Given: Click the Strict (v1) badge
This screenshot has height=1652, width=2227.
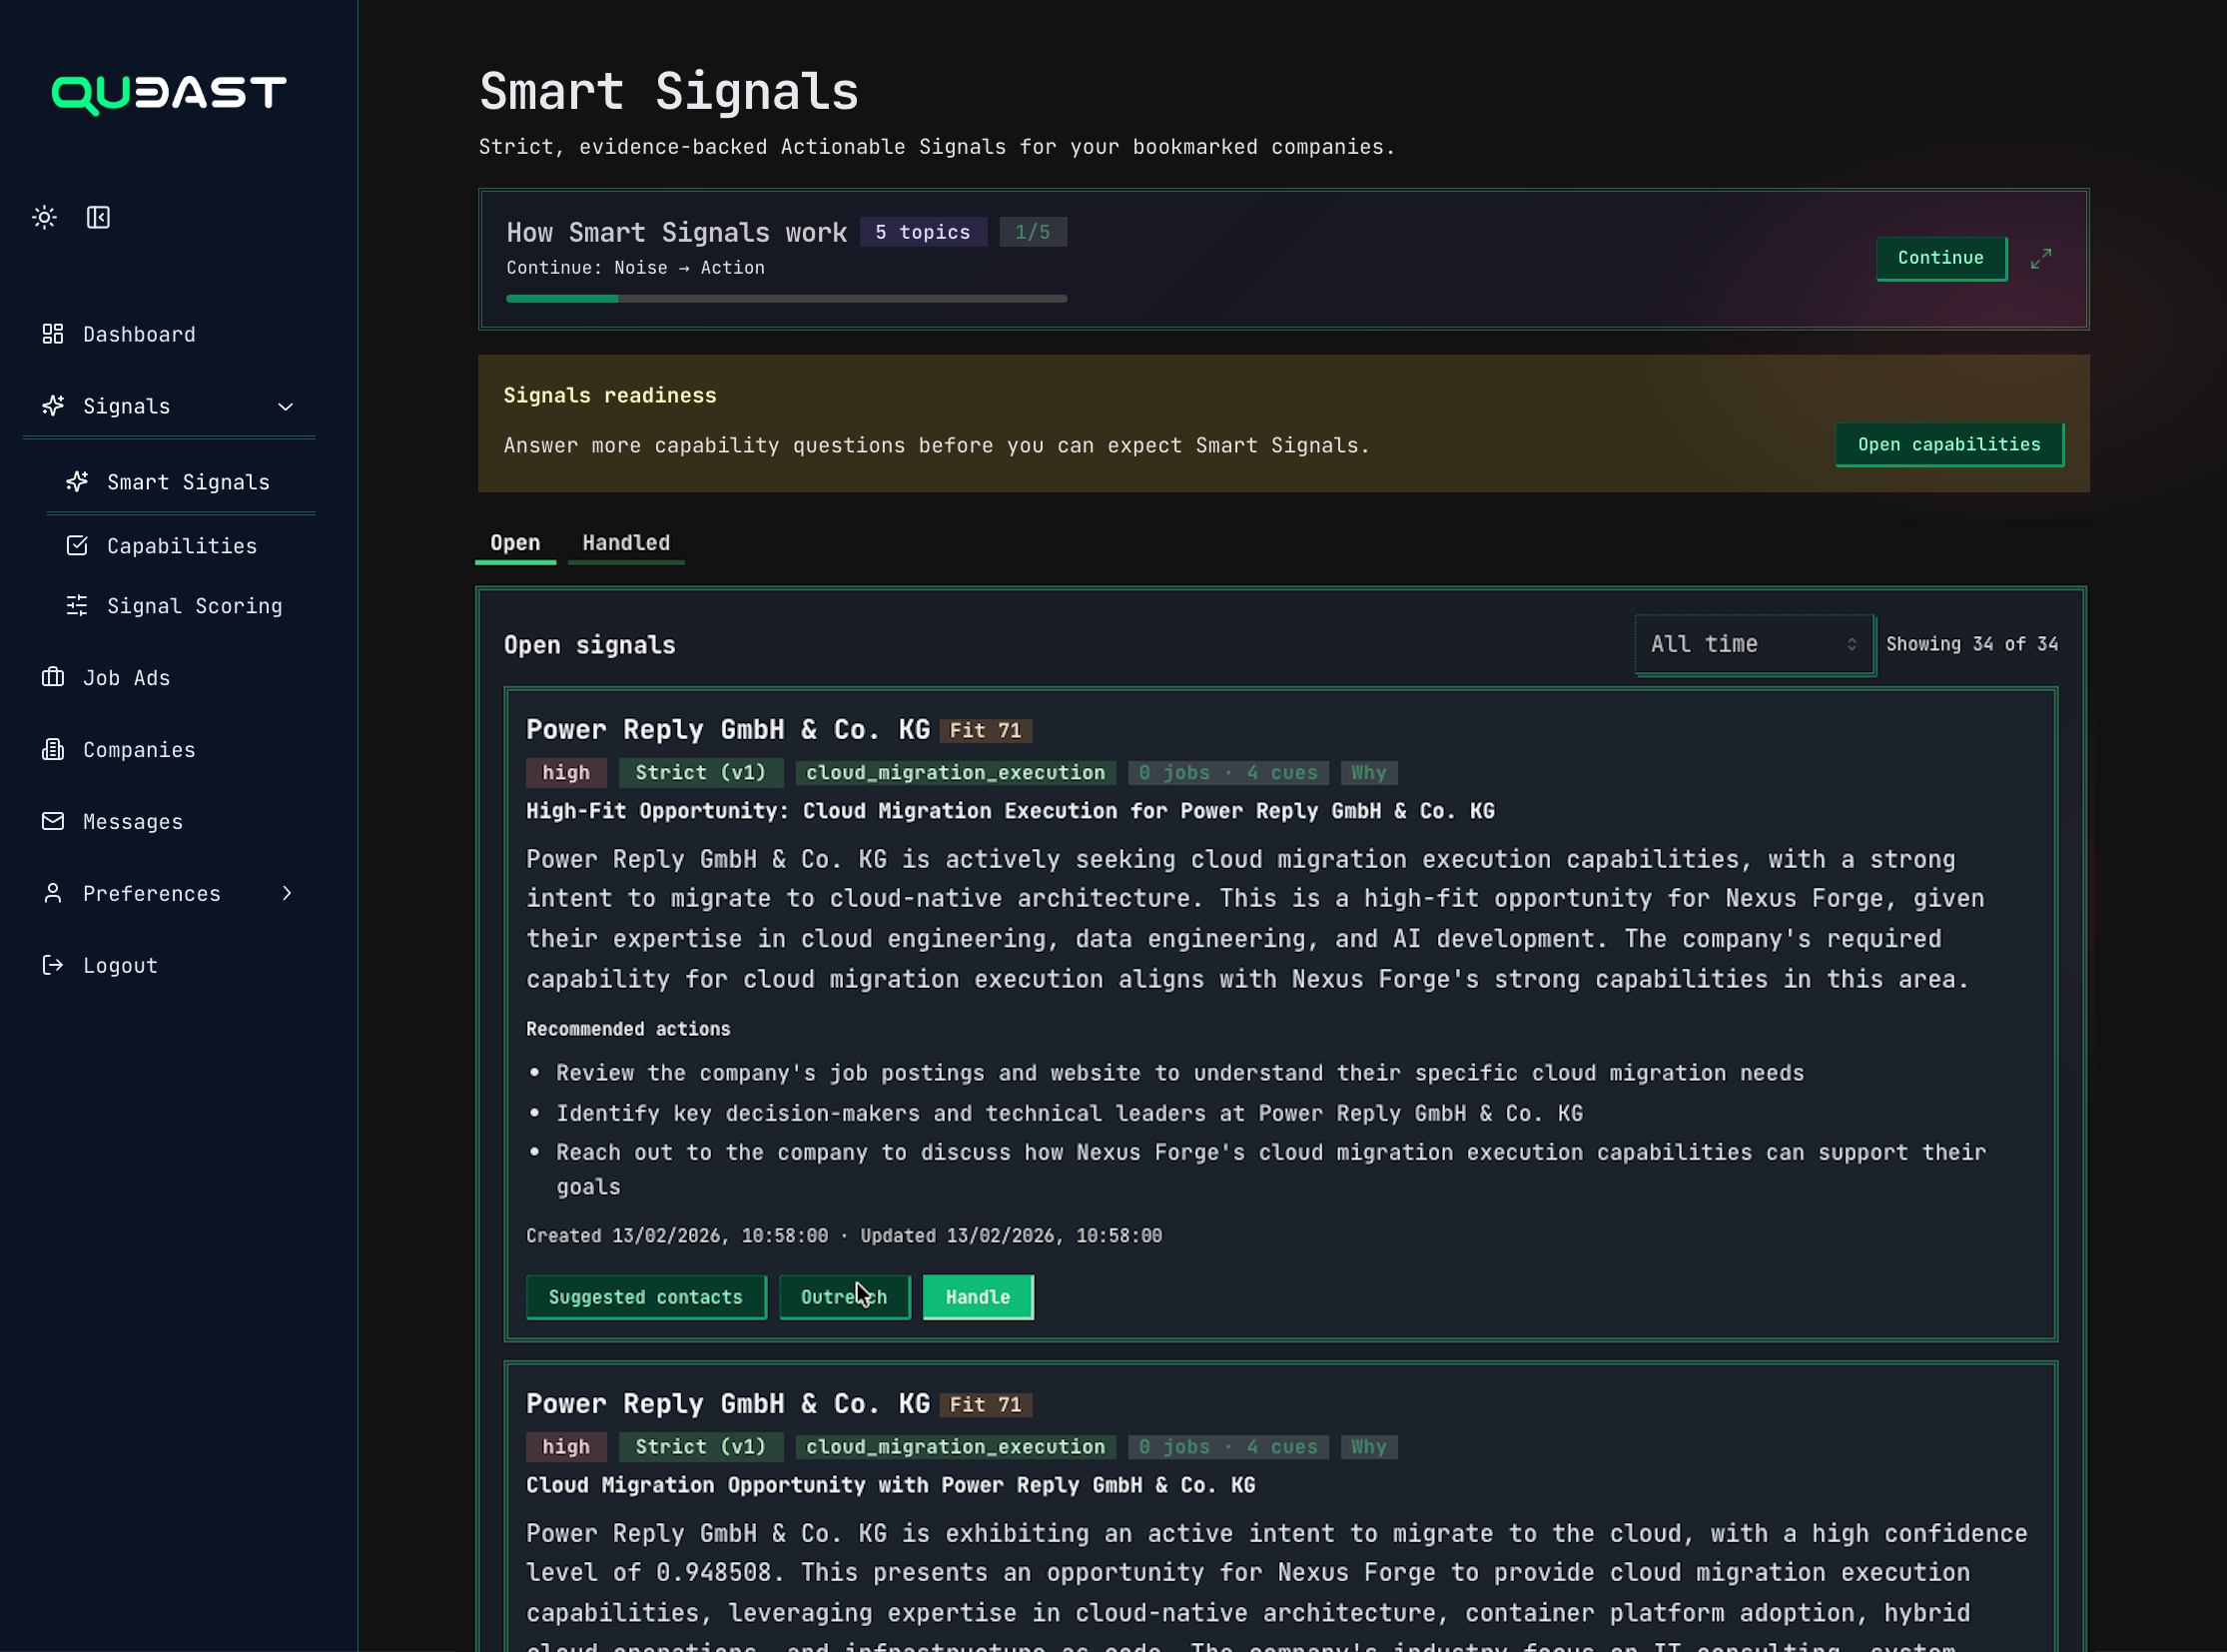Looking at the screenshot, I should 700,772.
